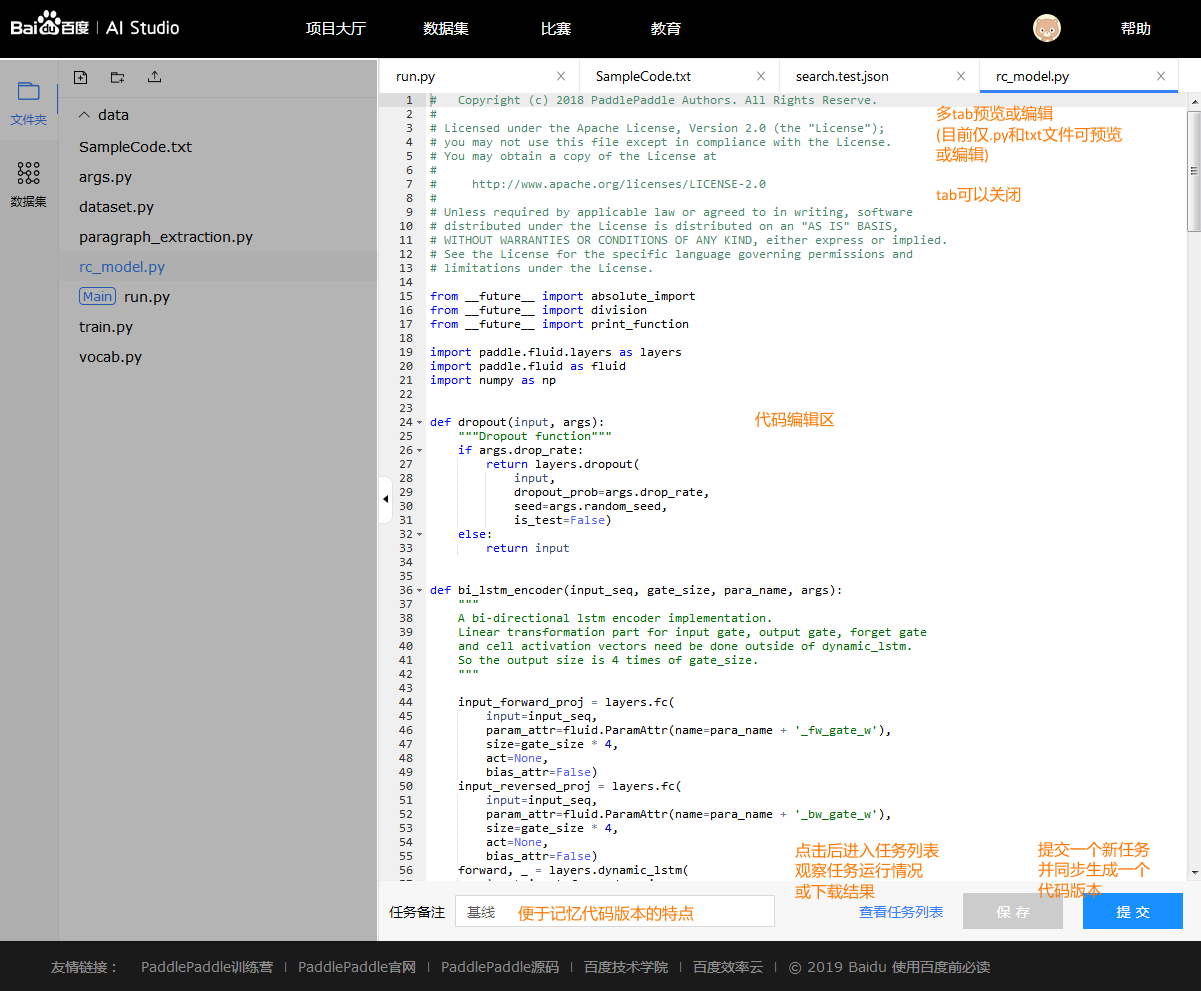This screenshot has width=1201, height=991.
Task: Open 数据集 in the top navigation
Action: [446, 29]
